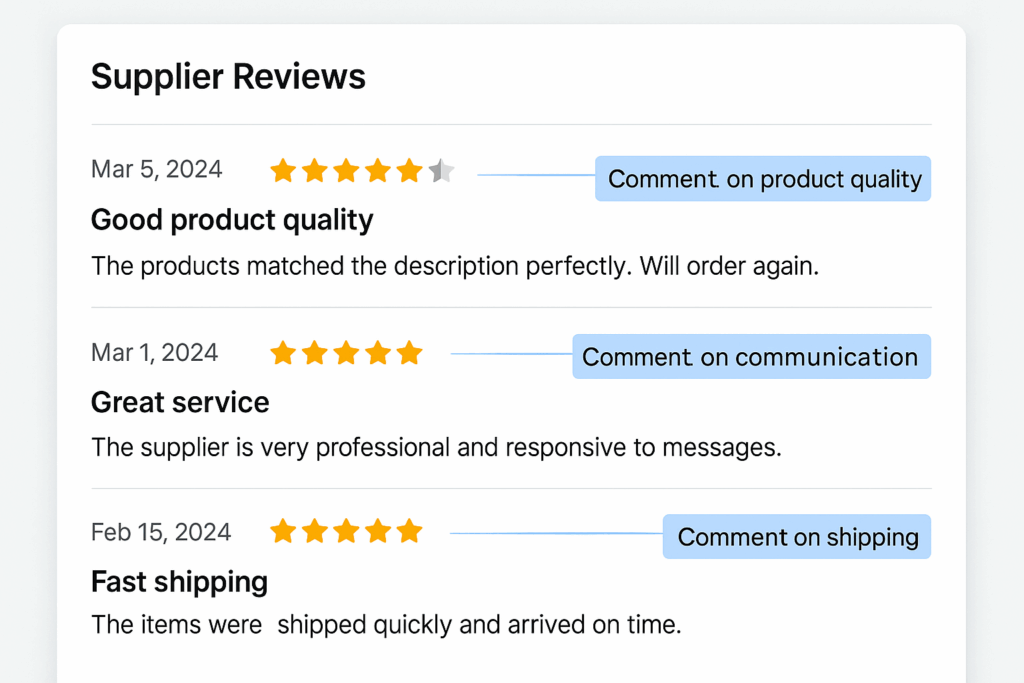1024x683 pixels.
Task: Click the Feb 15, 2024 date label
Action: (161, 532)
